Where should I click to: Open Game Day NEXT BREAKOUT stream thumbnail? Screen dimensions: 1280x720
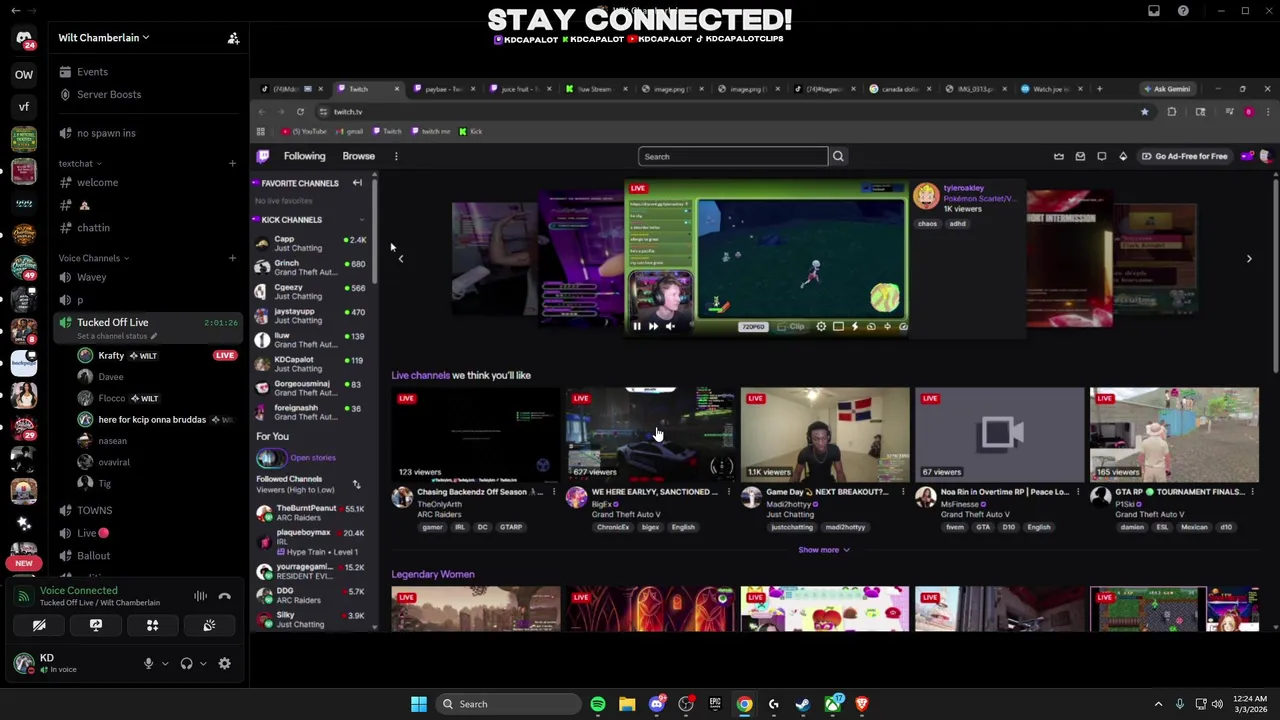coord(825,435)
